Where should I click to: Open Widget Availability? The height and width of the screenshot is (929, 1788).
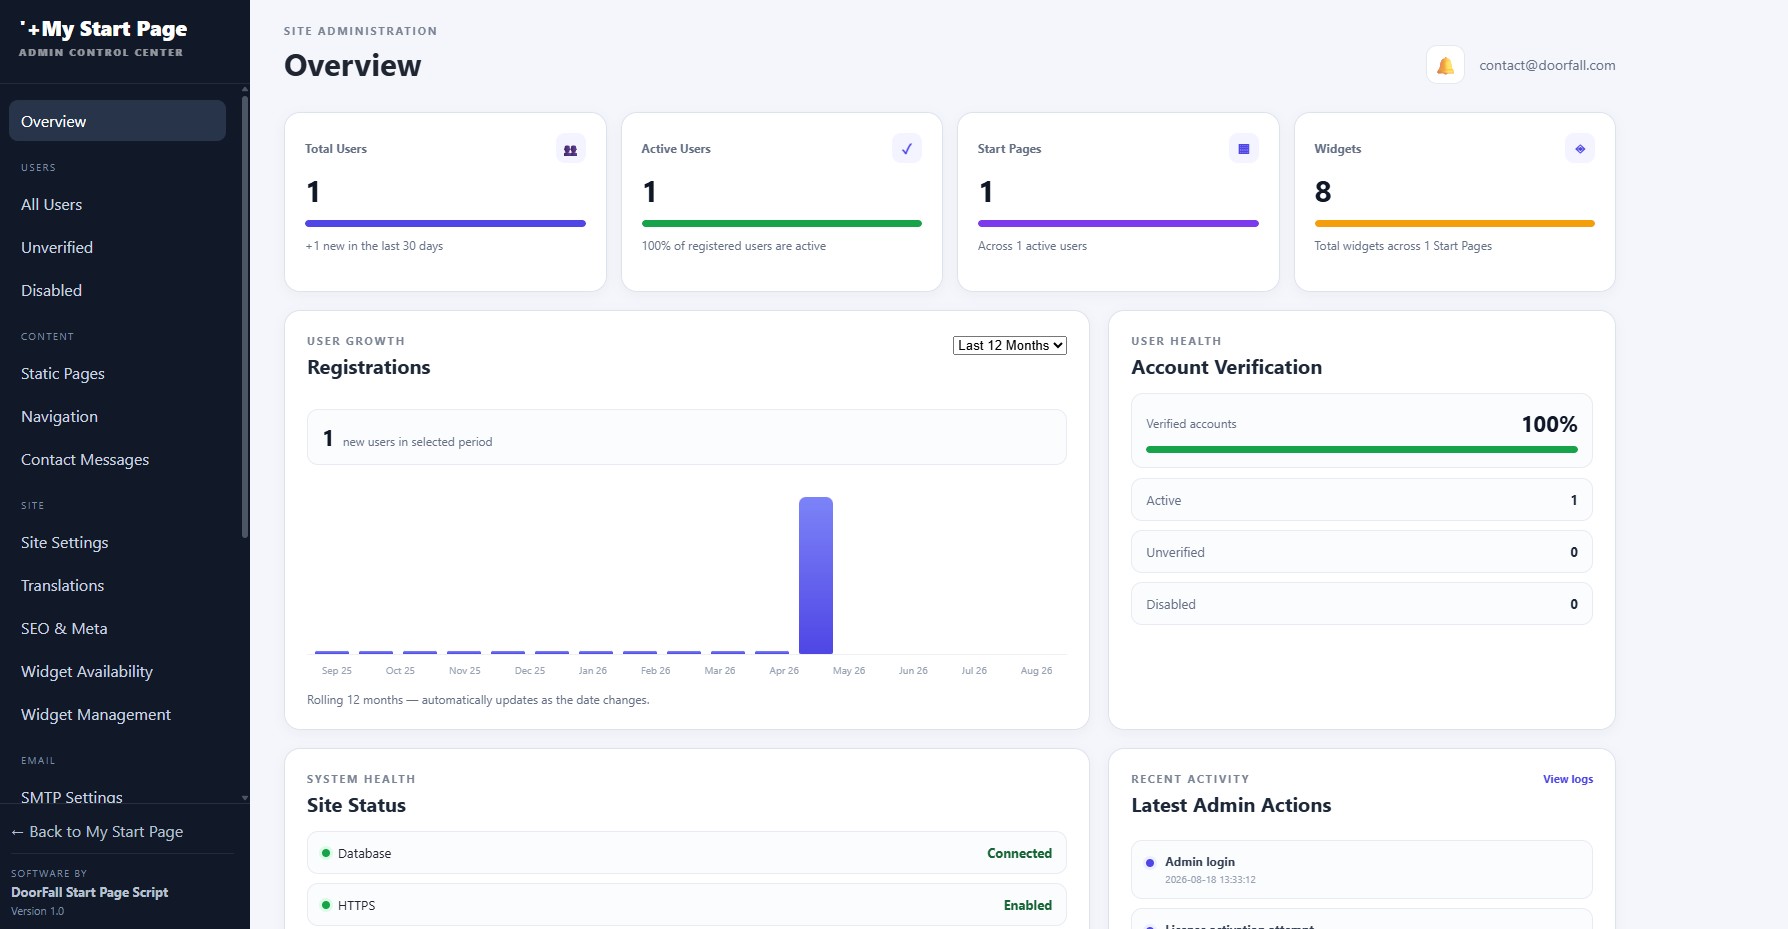(x=117, y=671)
